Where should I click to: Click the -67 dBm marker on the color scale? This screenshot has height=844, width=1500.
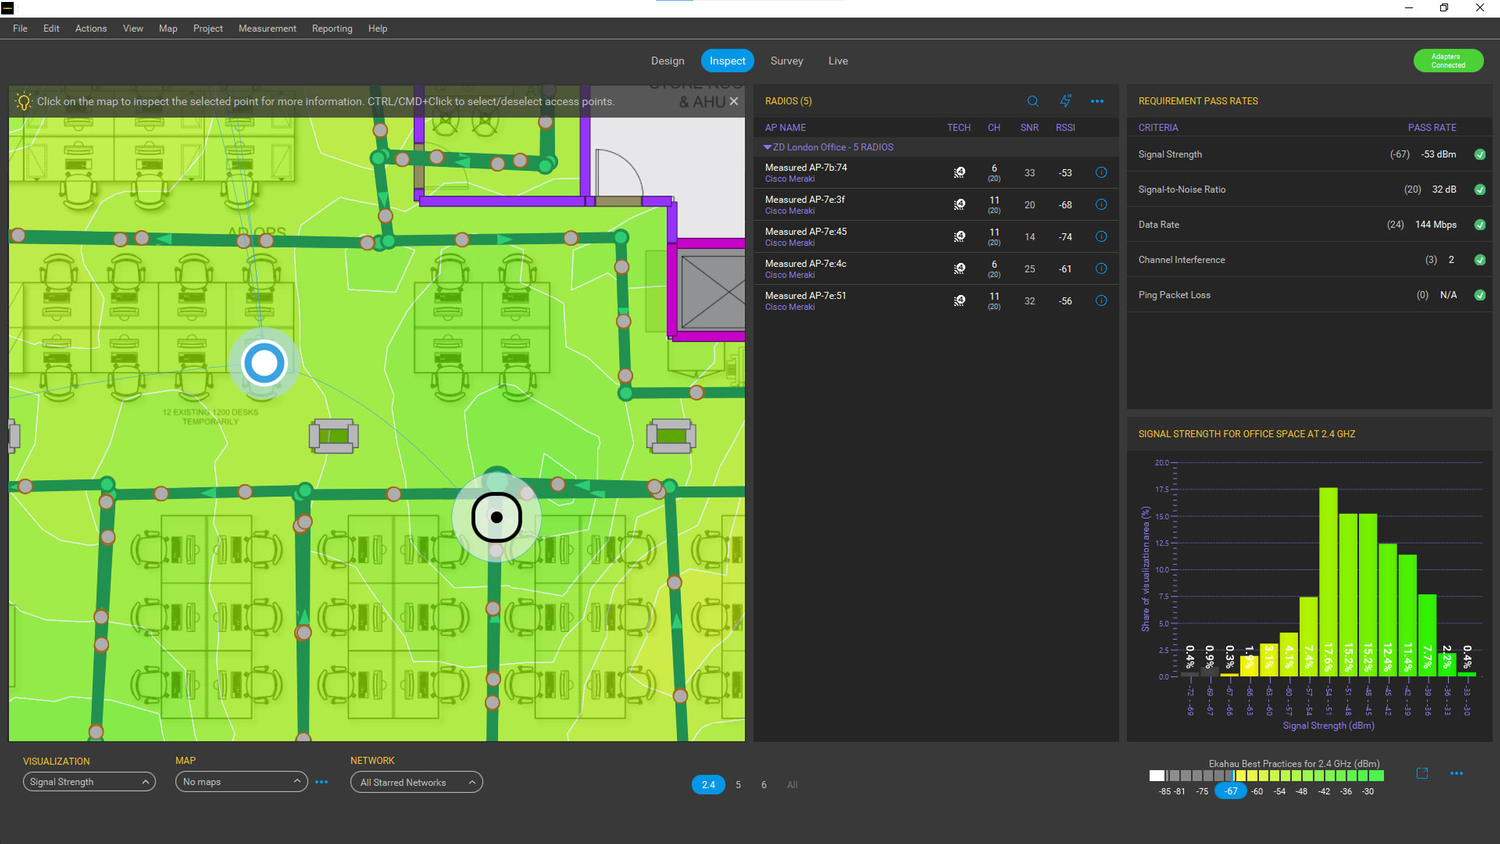click(x=1230, y=790)
